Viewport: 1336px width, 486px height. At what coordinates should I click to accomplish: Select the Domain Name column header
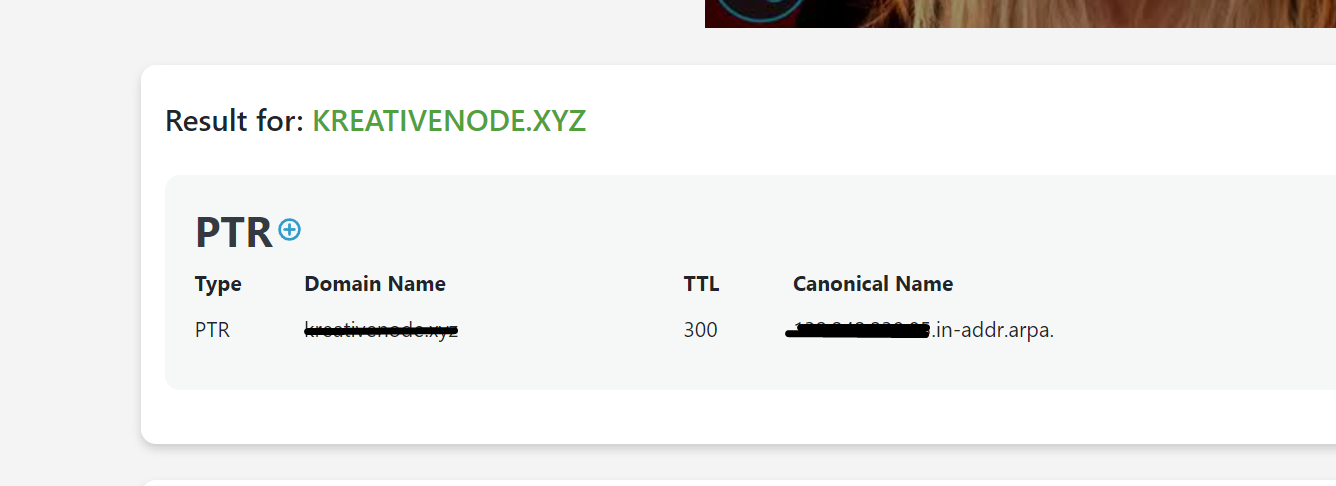375,284
